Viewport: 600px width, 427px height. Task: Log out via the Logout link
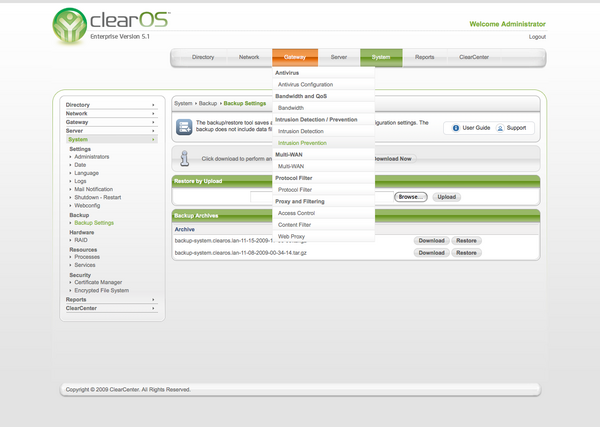click(x=537, y=37)
